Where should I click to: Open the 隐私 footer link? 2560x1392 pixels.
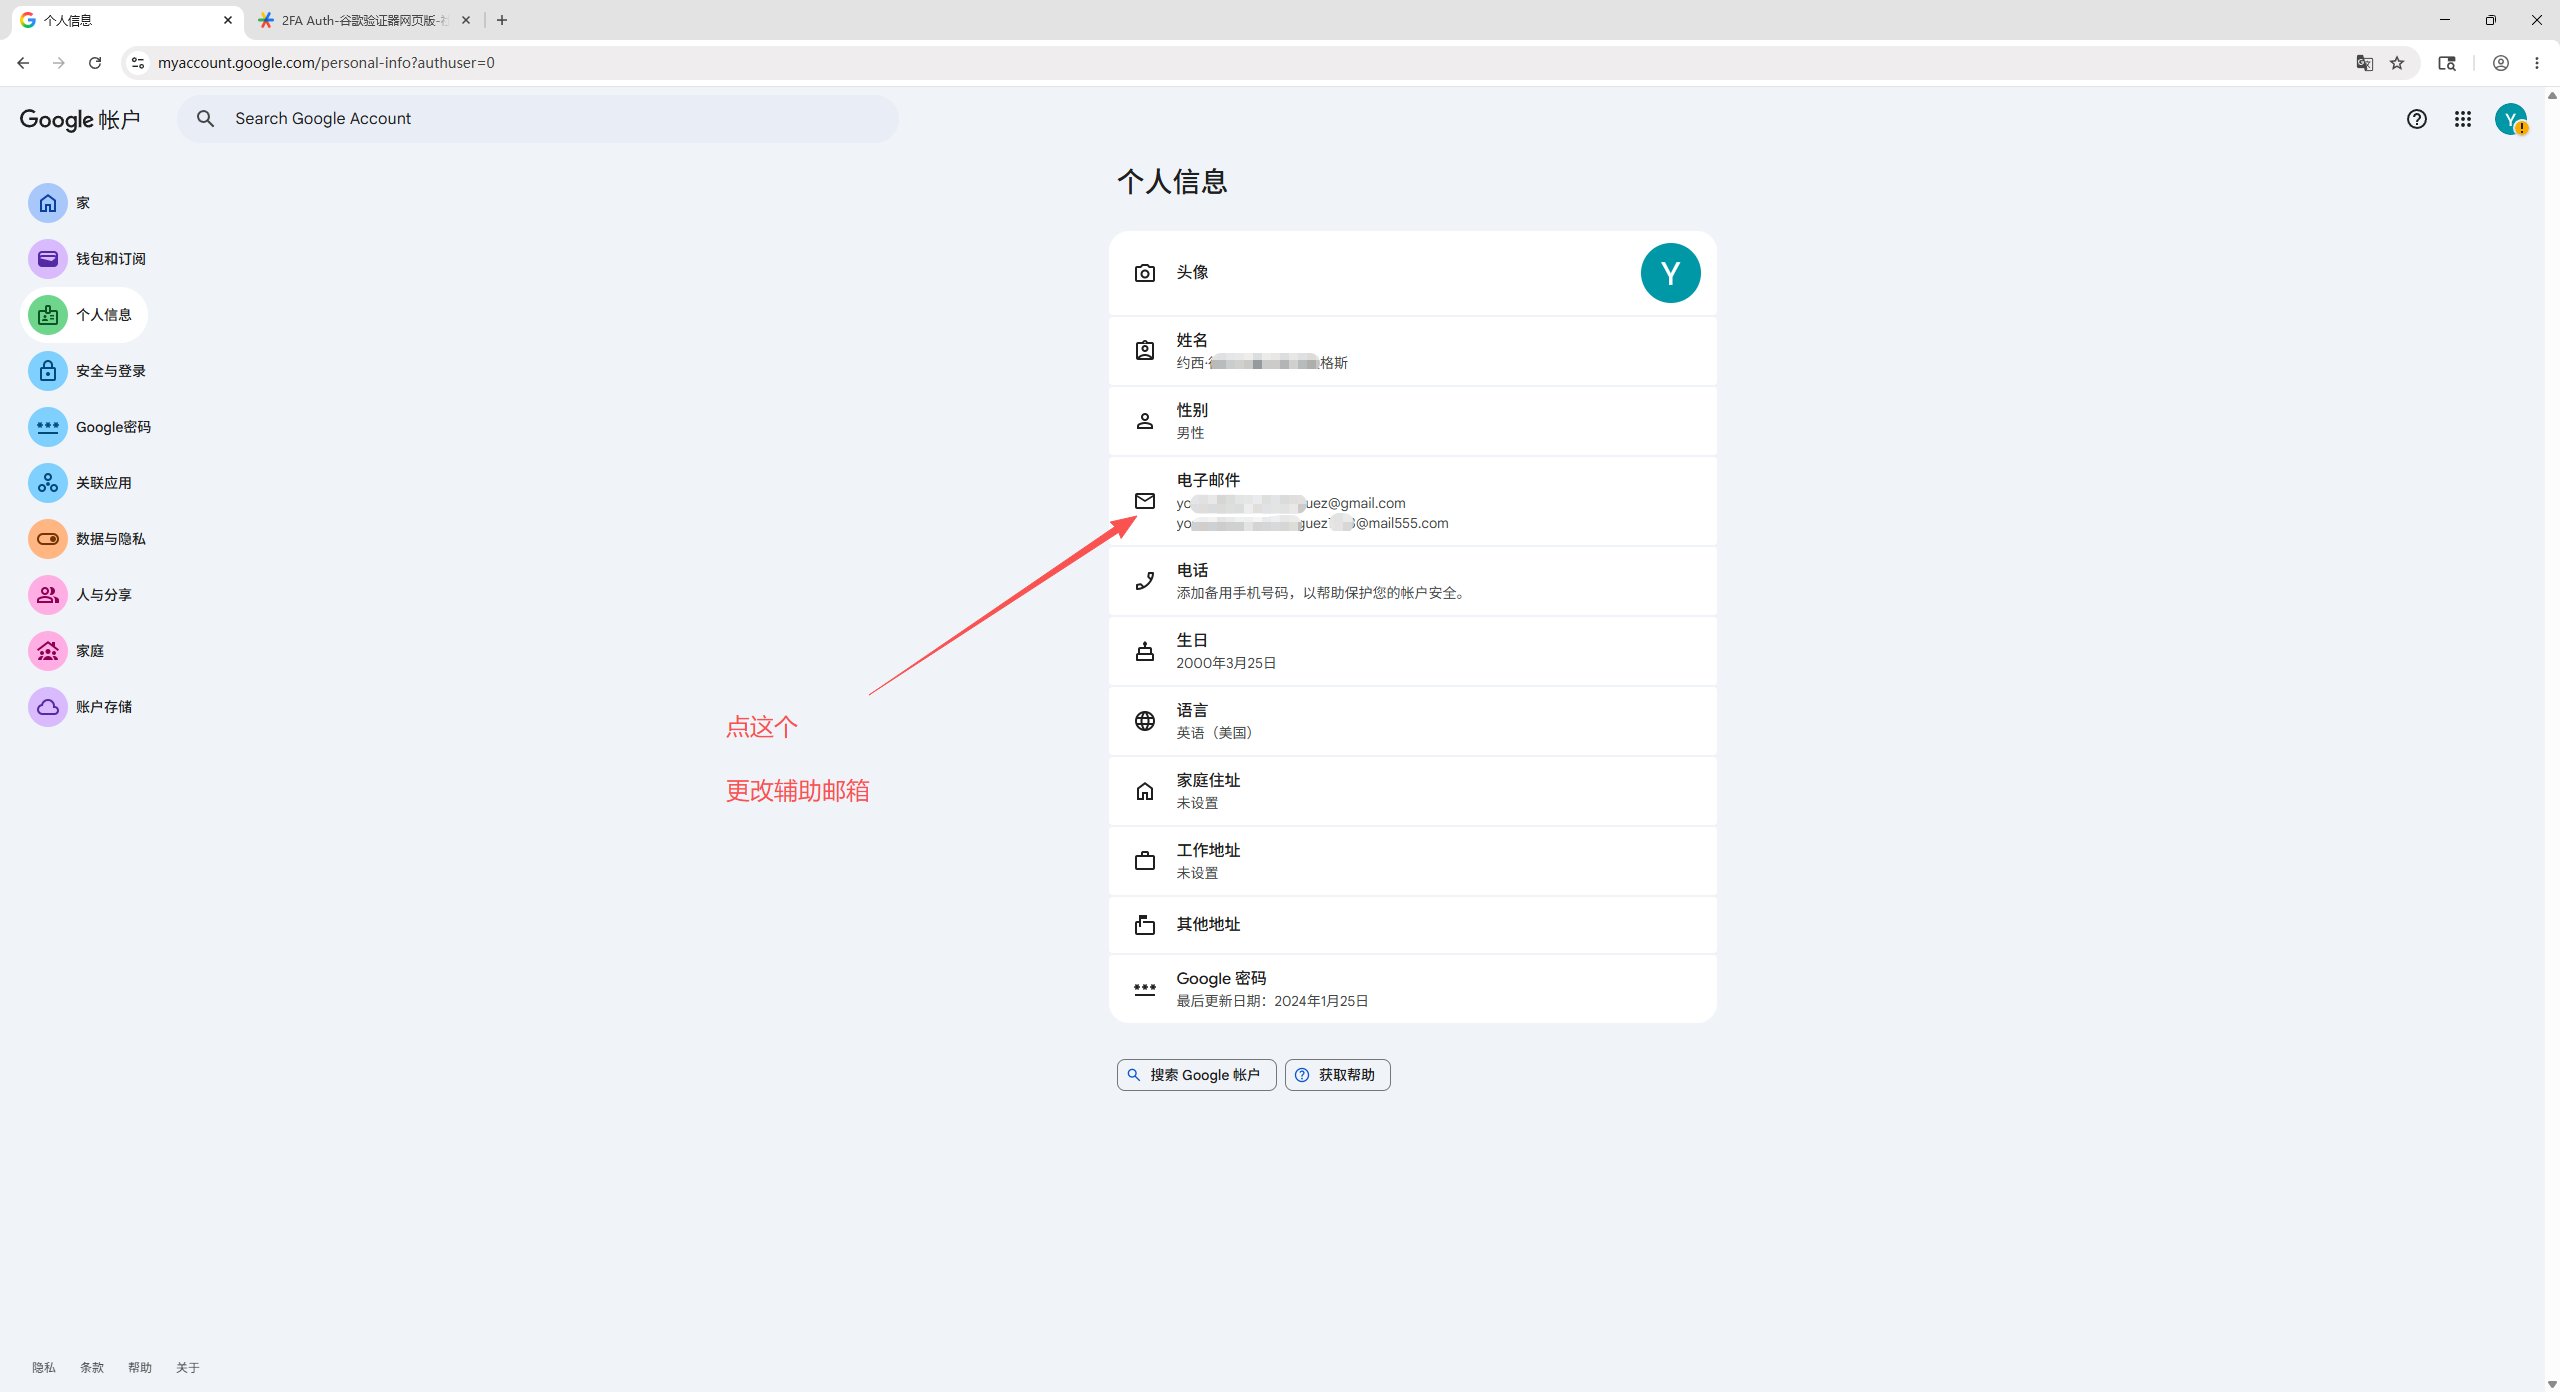click(x=44, y=1367)
